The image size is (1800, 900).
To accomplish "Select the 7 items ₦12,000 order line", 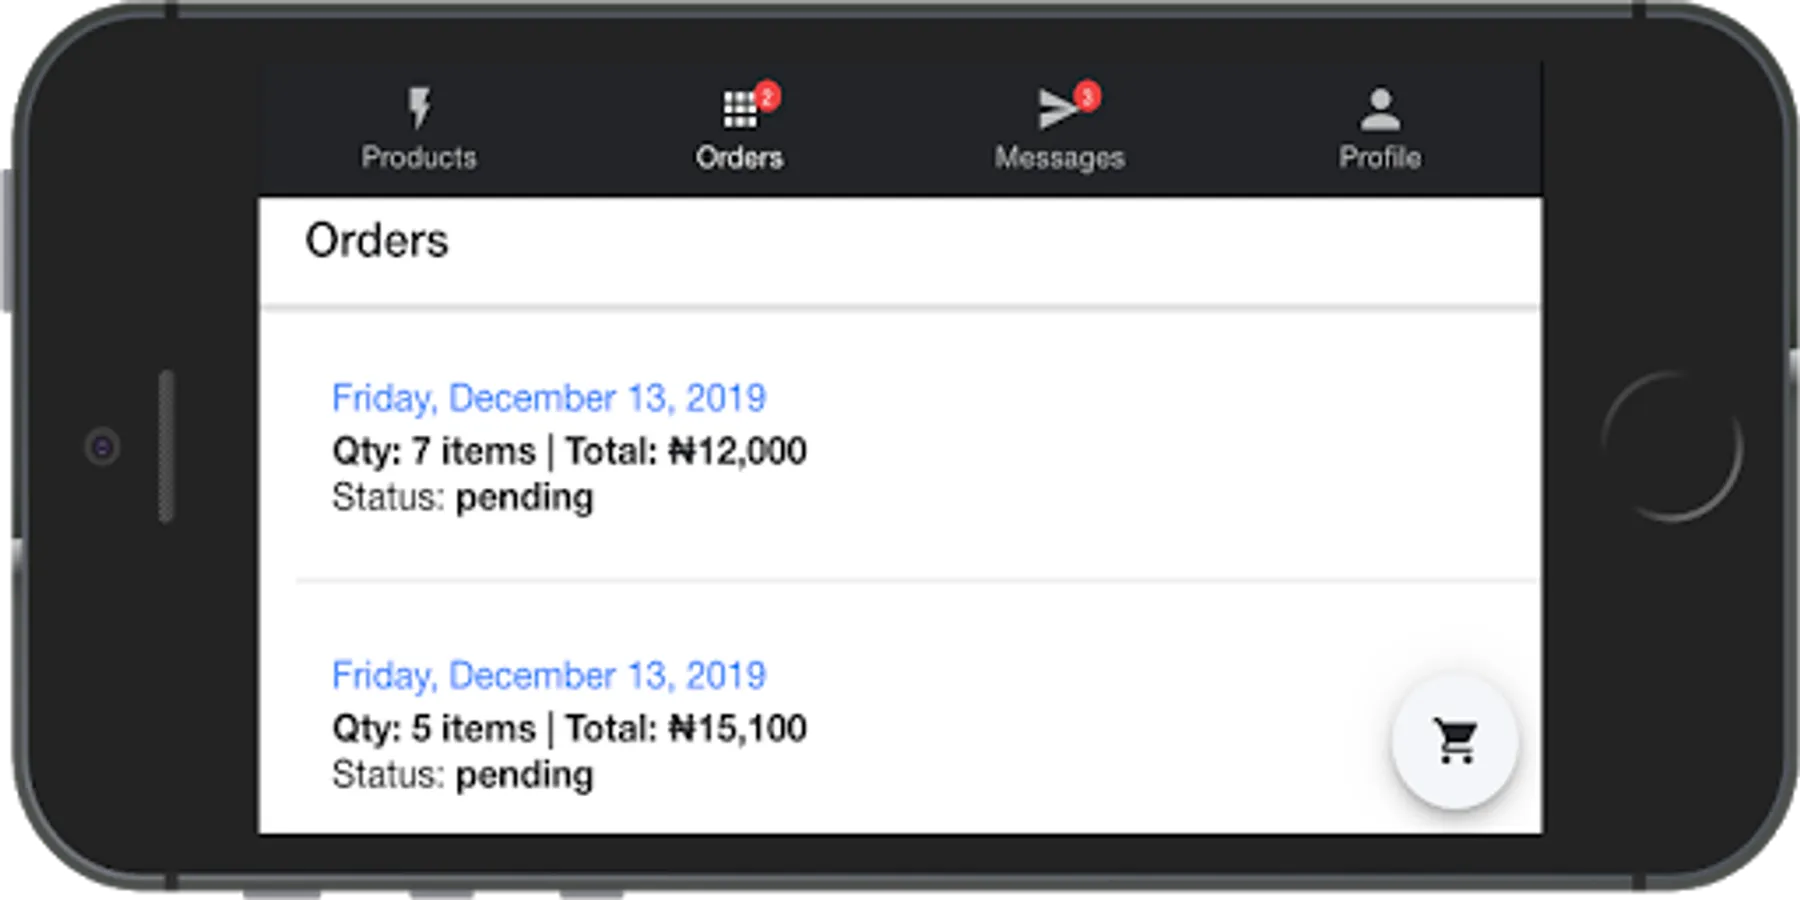I will [x=569, y=451].
